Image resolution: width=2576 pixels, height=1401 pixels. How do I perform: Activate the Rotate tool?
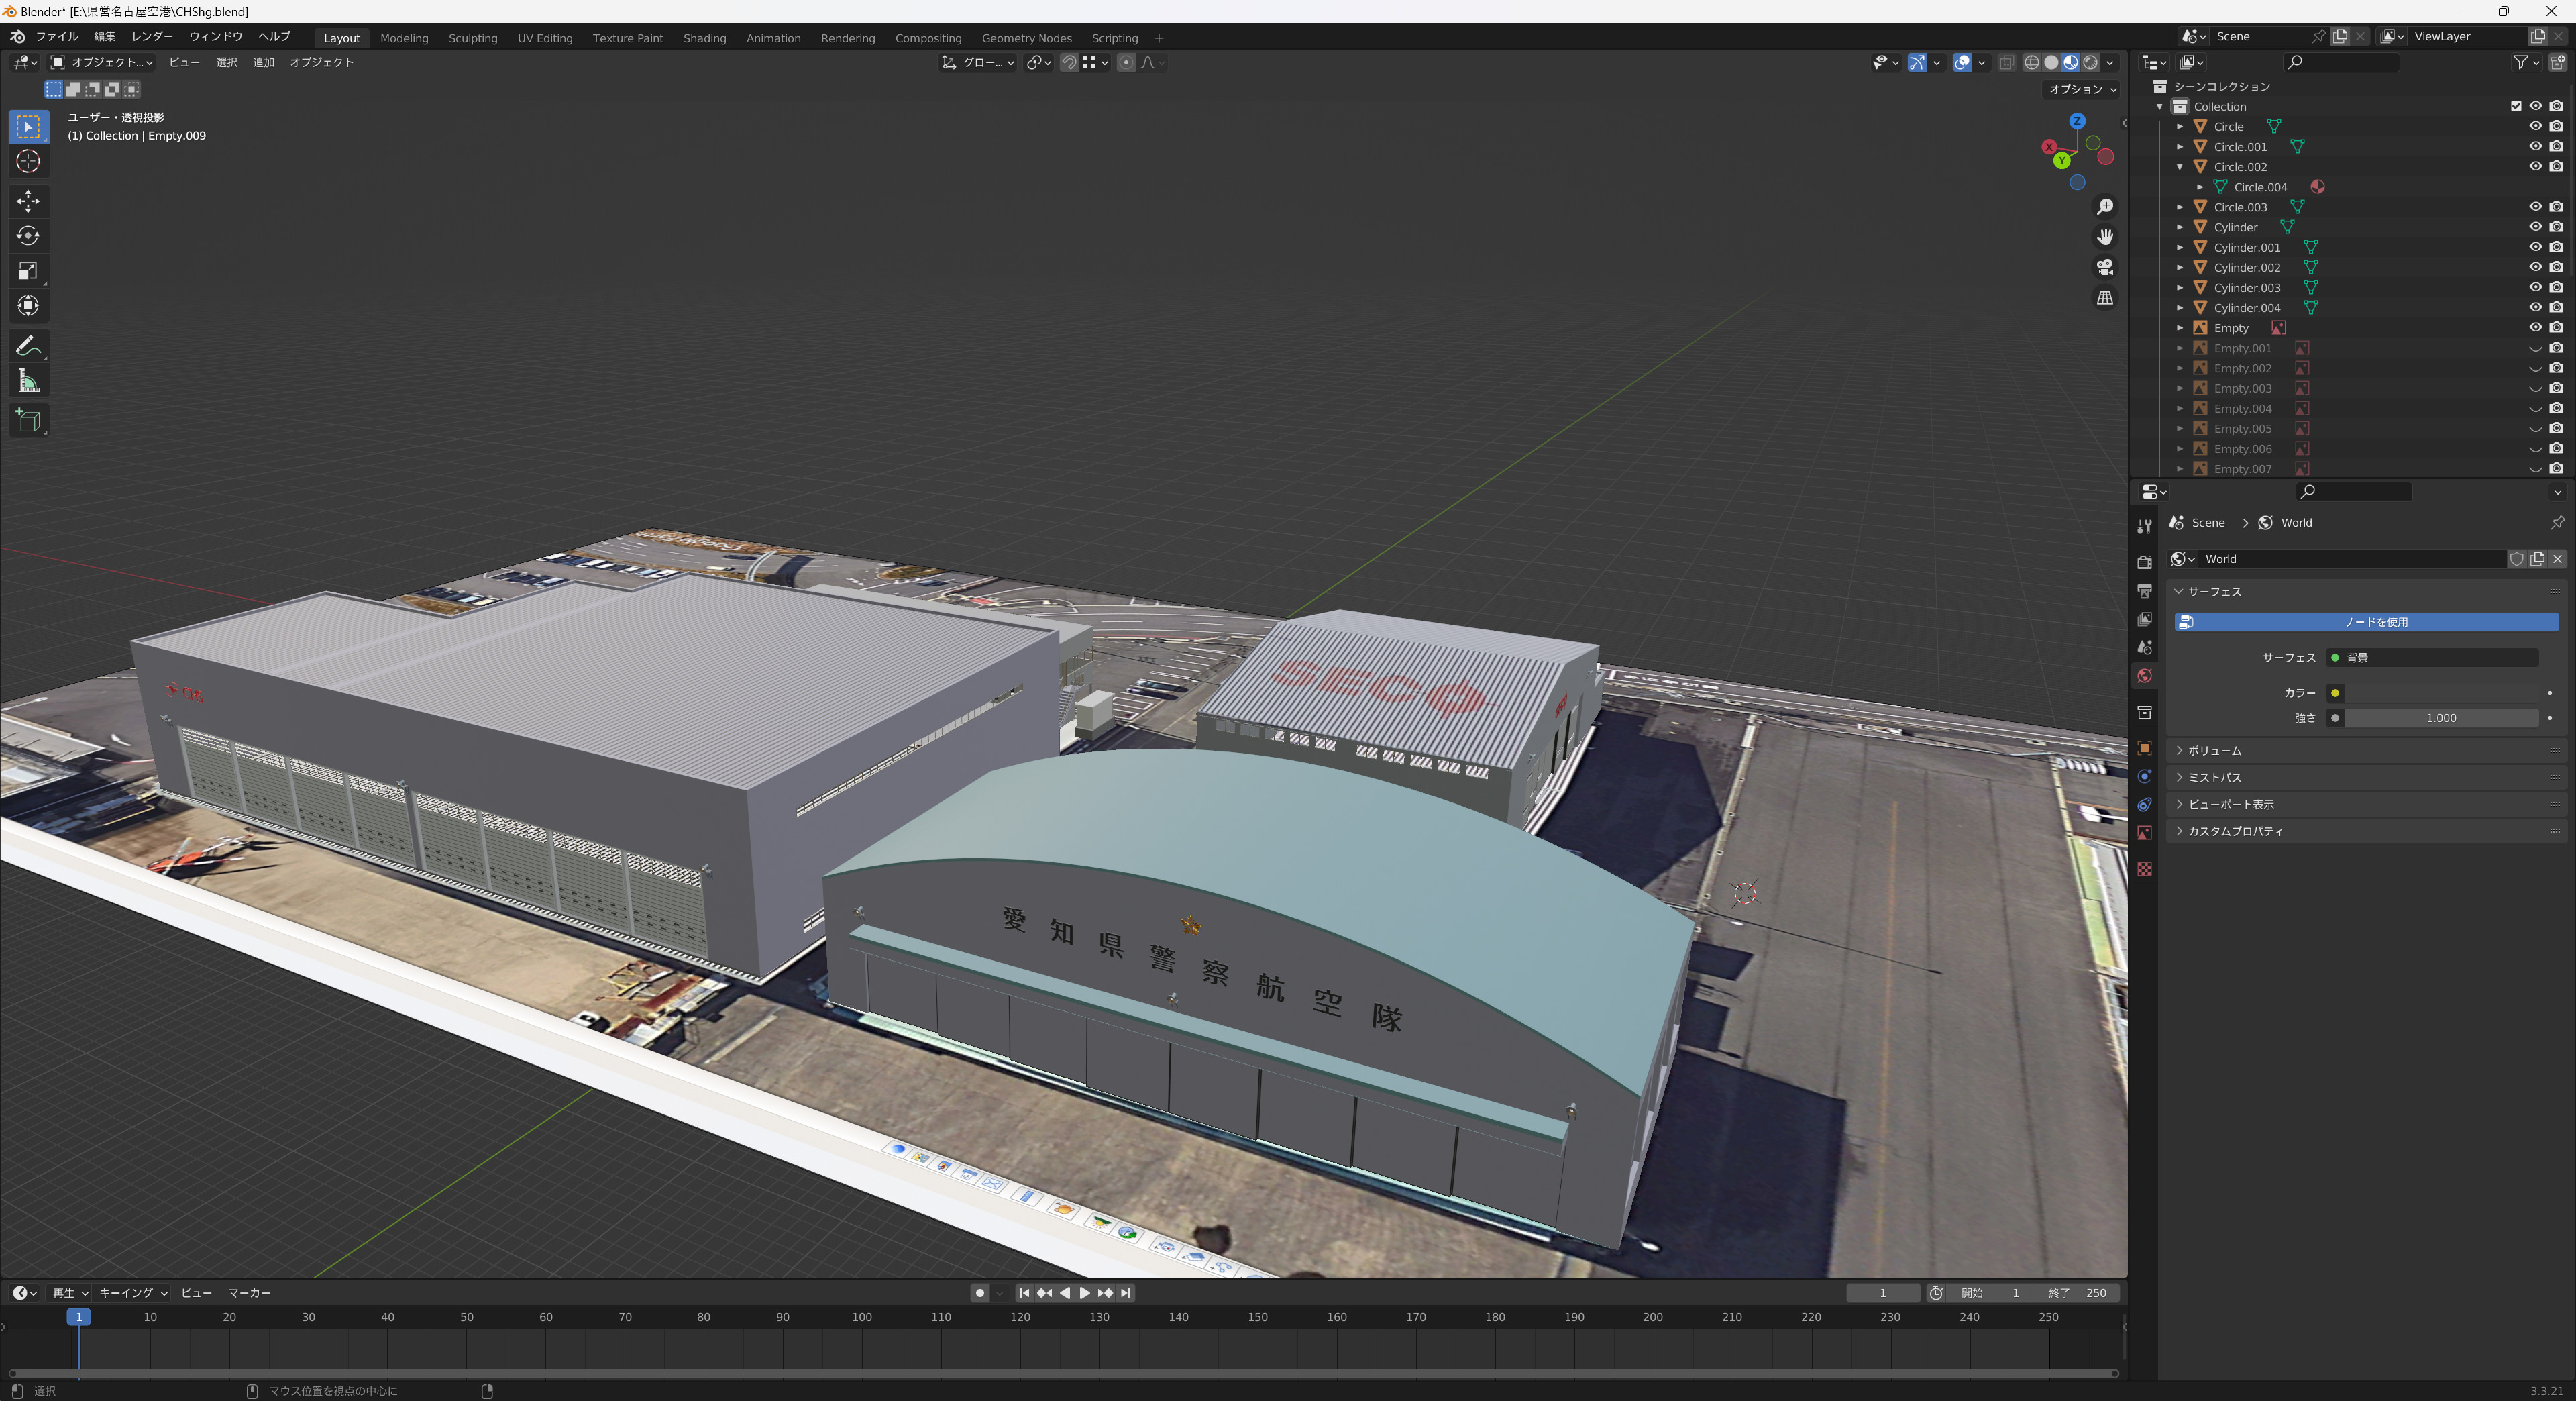tap(28, 236)
